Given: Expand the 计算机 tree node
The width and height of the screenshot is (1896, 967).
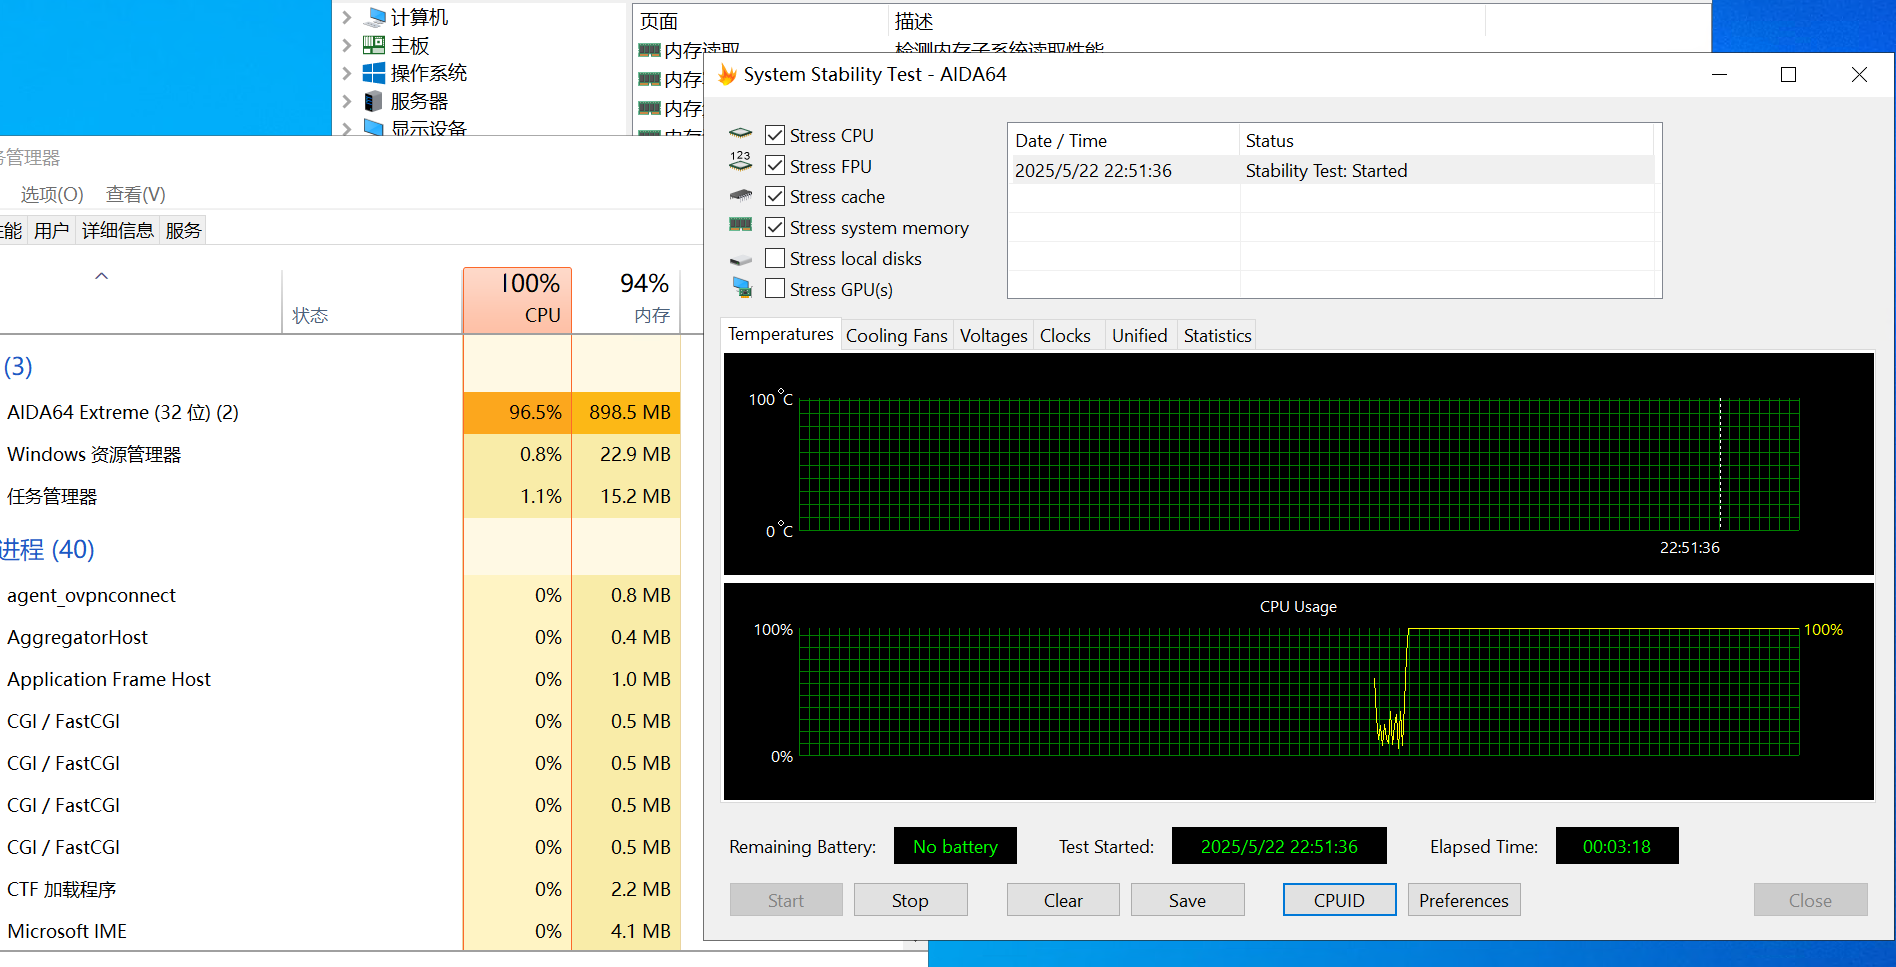Looking at the screenshot, I should (347, 17).
